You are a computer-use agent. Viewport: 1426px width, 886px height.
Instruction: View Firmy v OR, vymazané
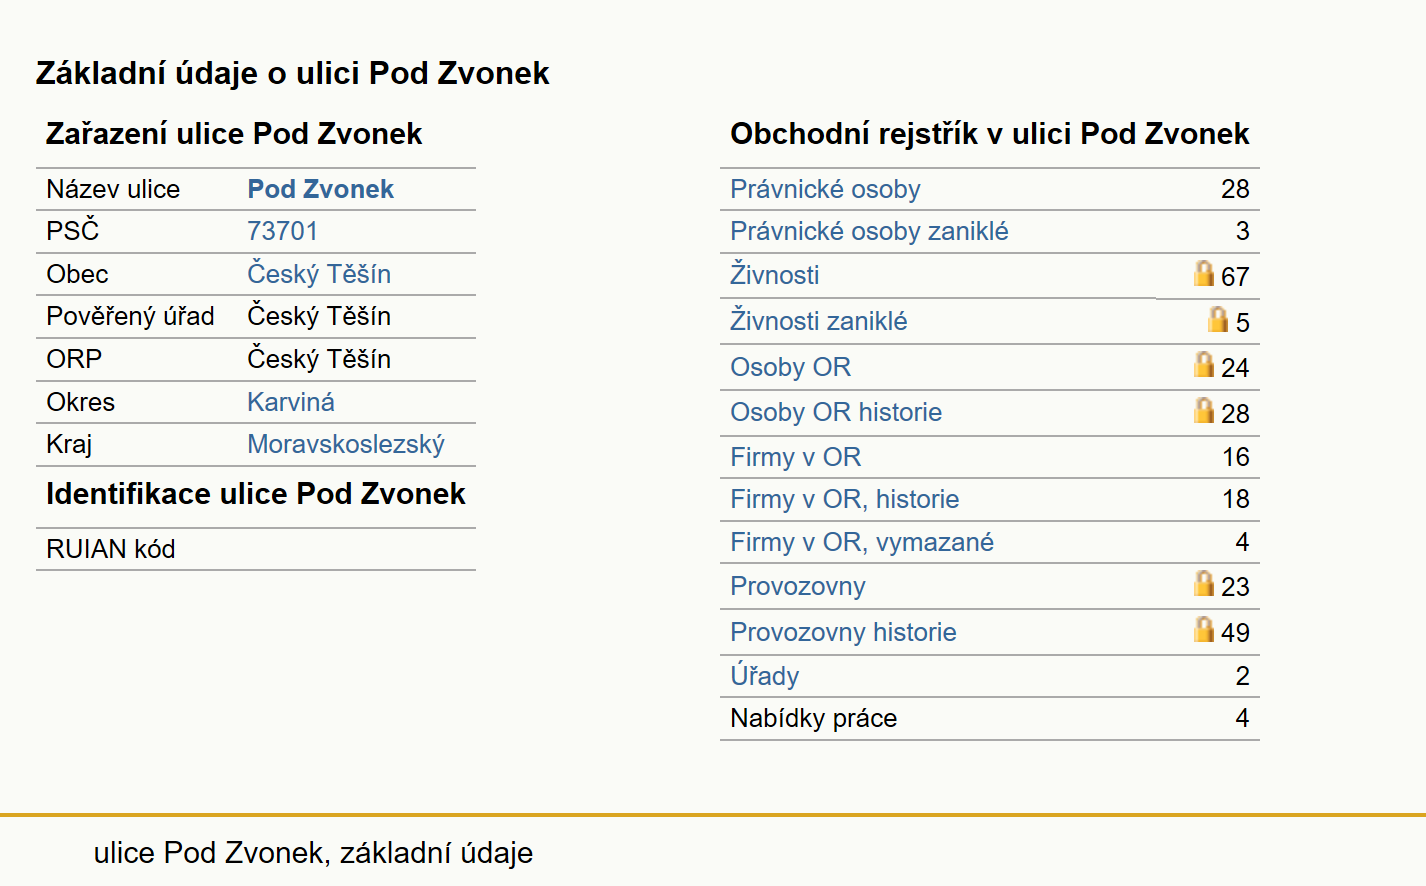point(862,542)
